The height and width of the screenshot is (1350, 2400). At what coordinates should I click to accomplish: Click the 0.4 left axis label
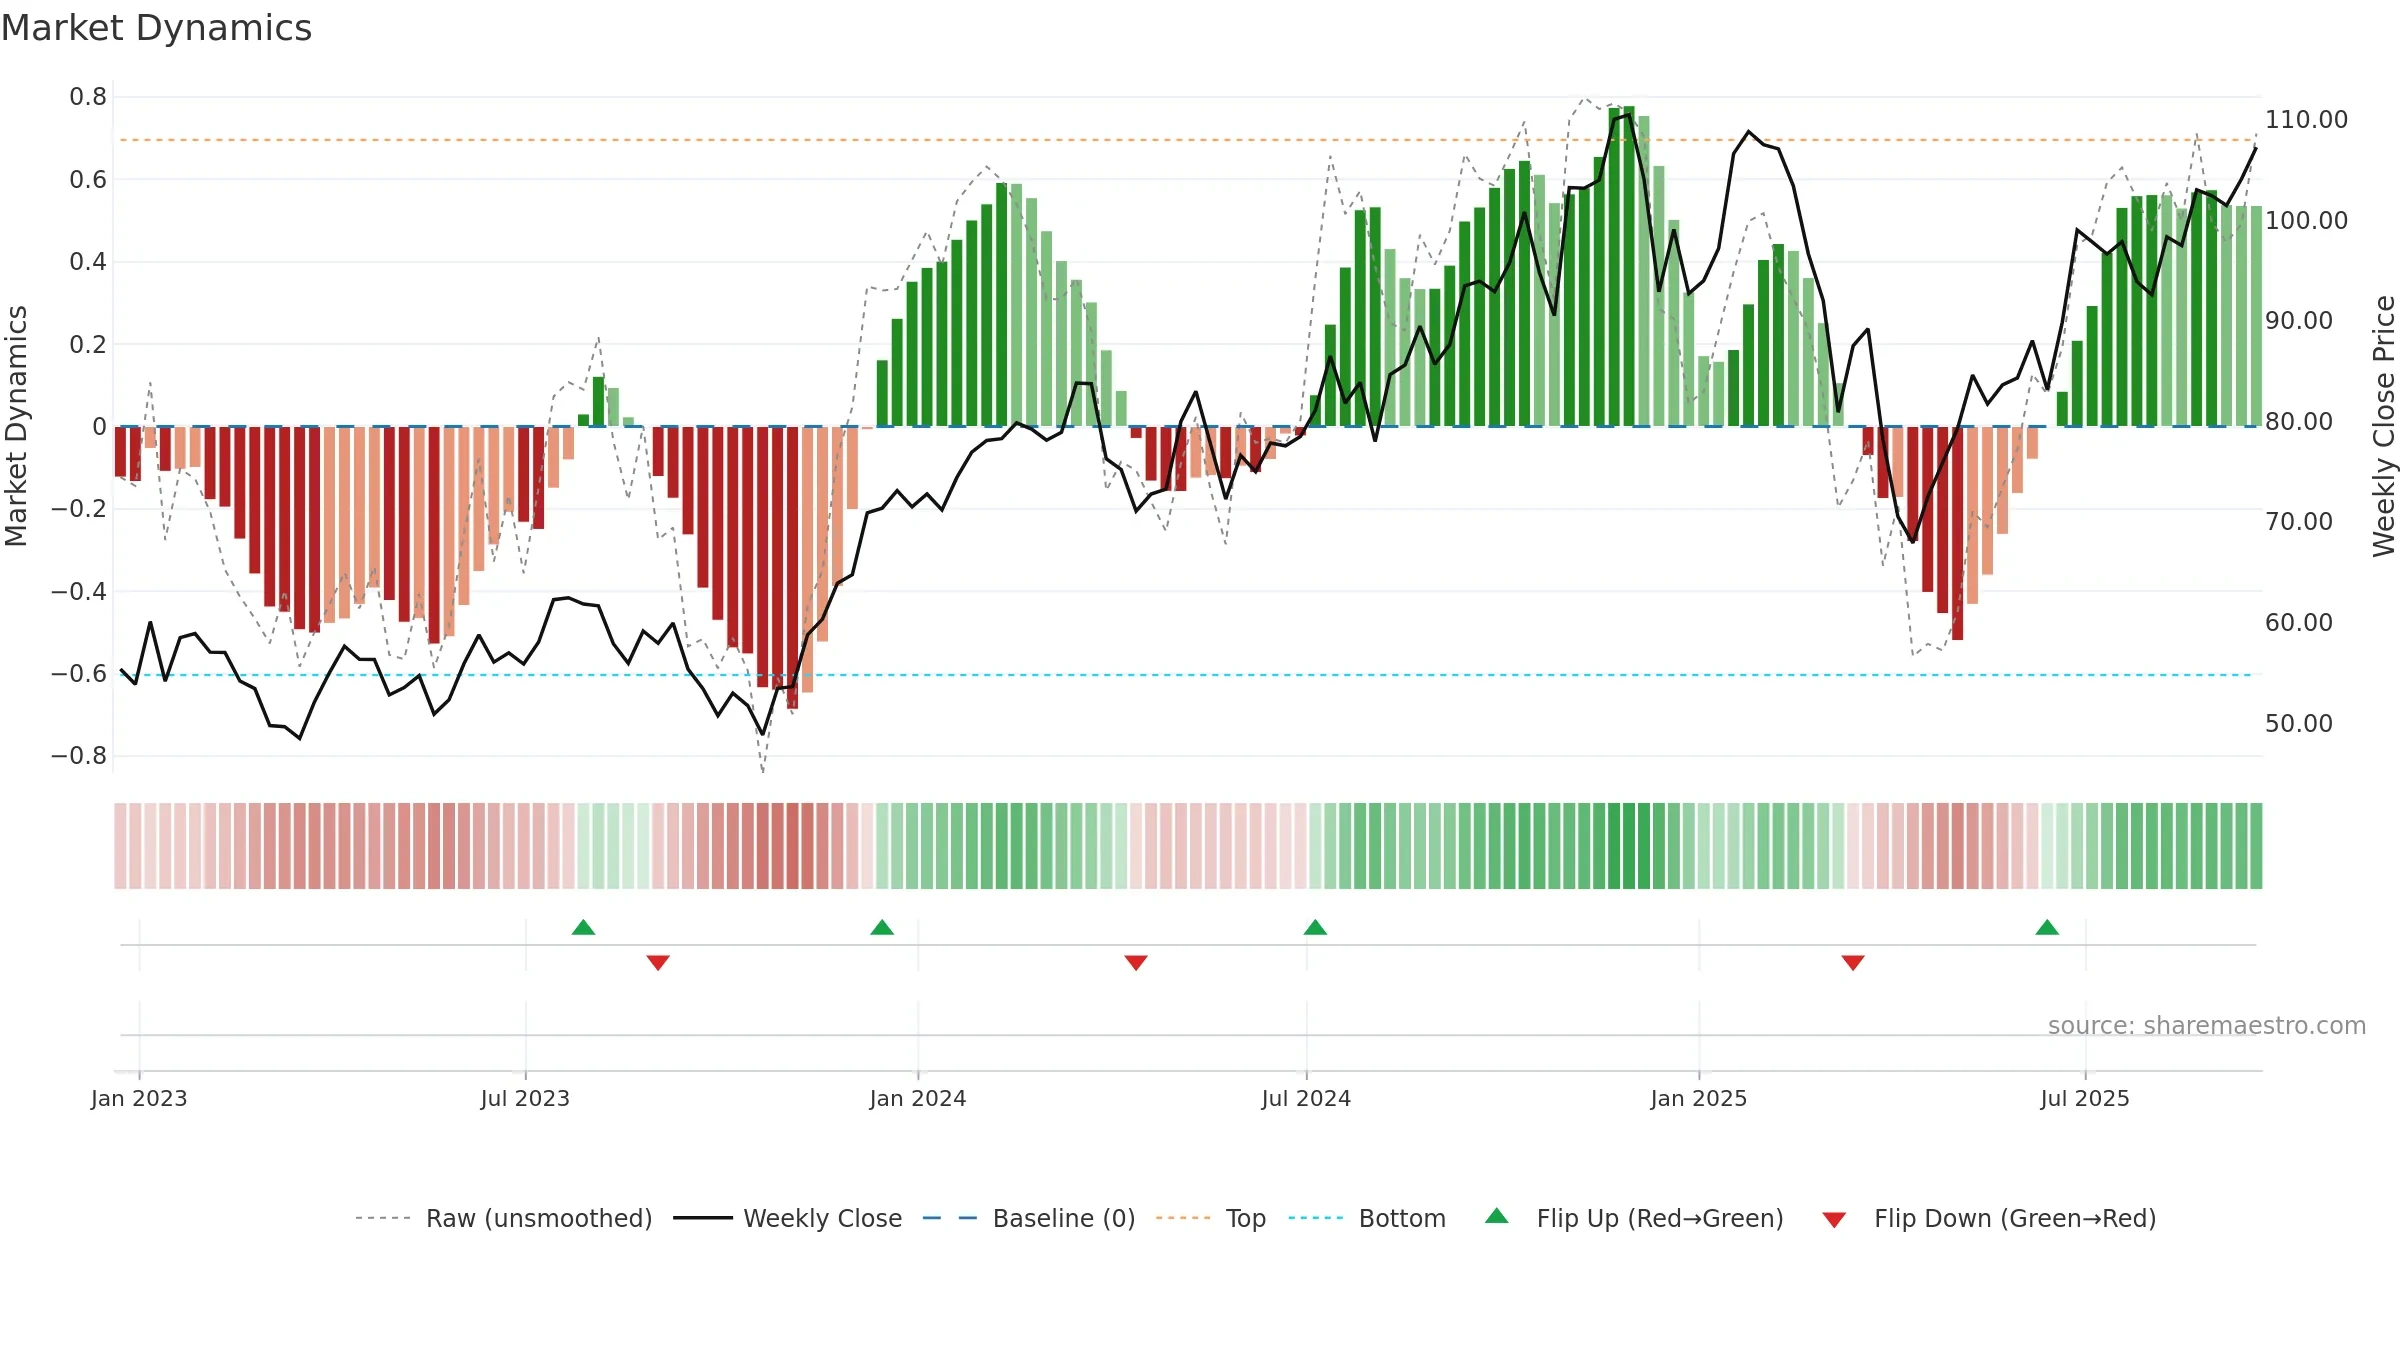pyautogui.click(x=88, y=262)
